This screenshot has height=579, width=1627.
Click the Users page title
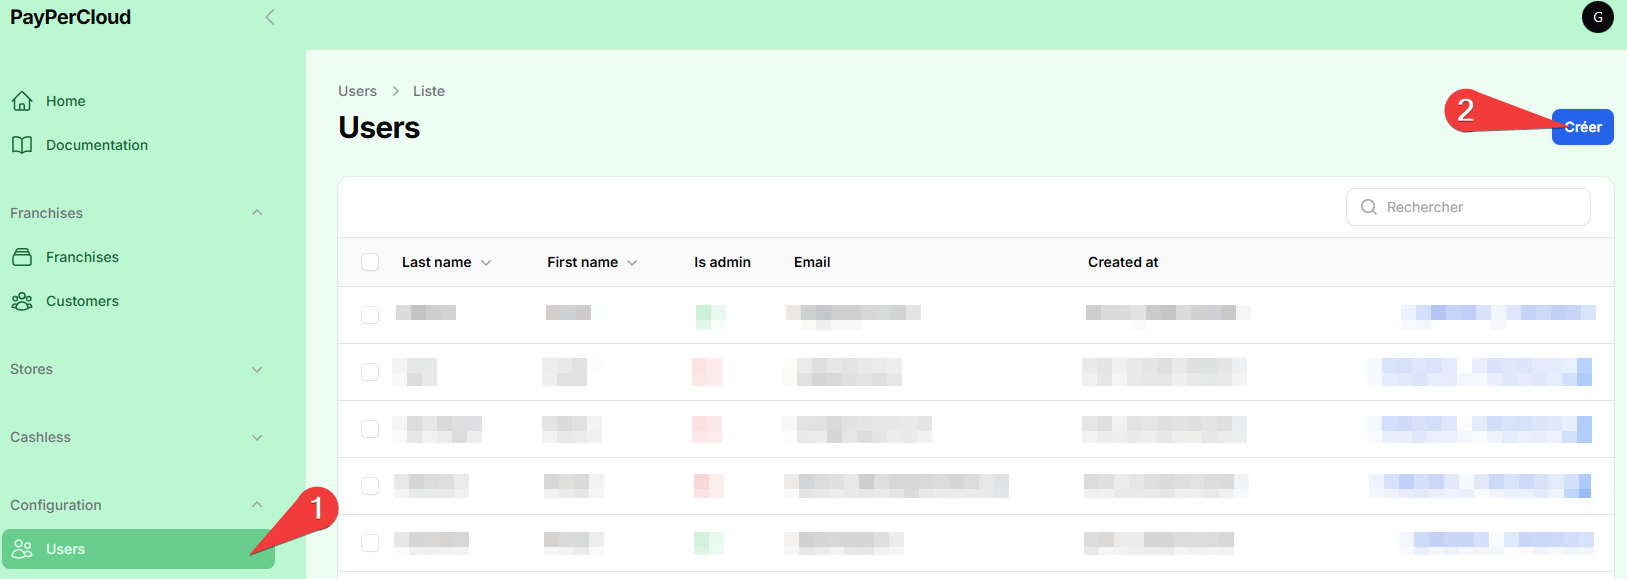(x=379, y=127)
